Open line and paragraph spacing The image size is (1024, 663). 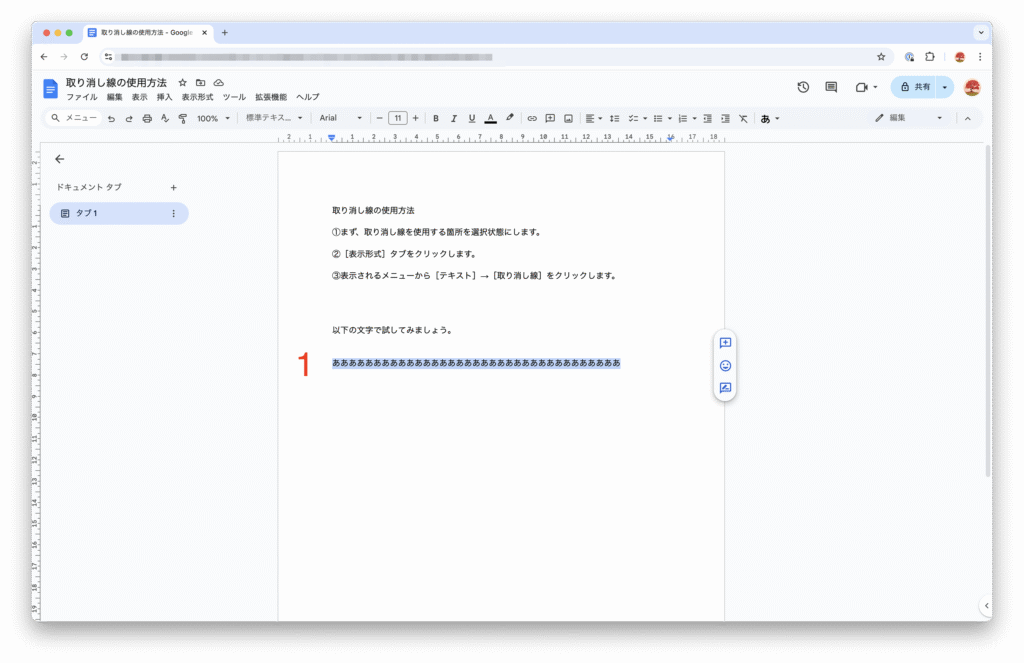pyautogui.click(x=615, y=118)
